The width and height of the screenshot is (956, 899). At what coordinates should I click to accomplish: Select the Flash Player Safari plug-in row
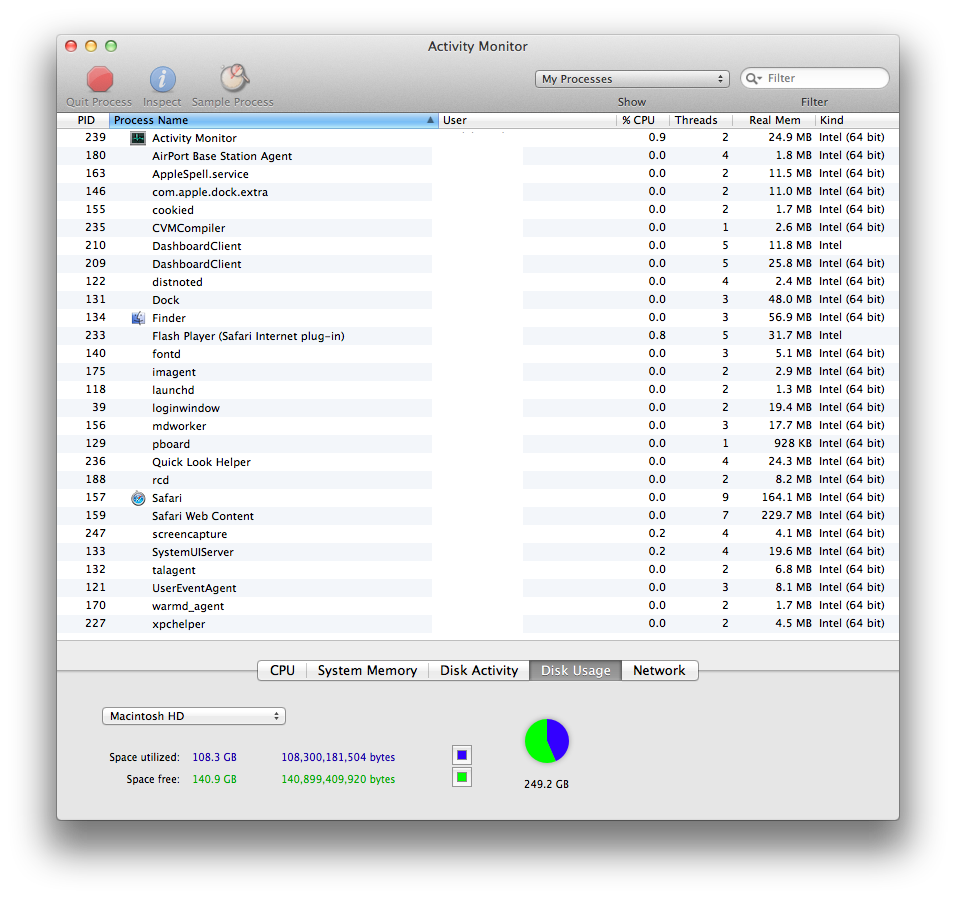pos(478,336)
